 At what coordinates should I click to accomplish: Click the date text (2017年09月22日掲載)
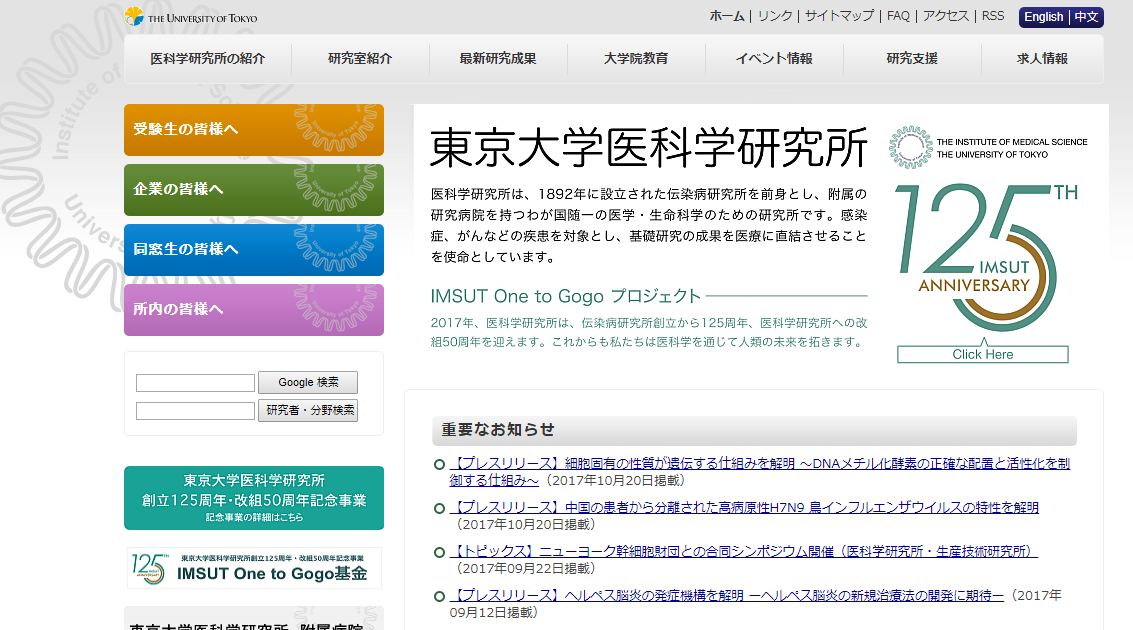(x=526, y=569)
